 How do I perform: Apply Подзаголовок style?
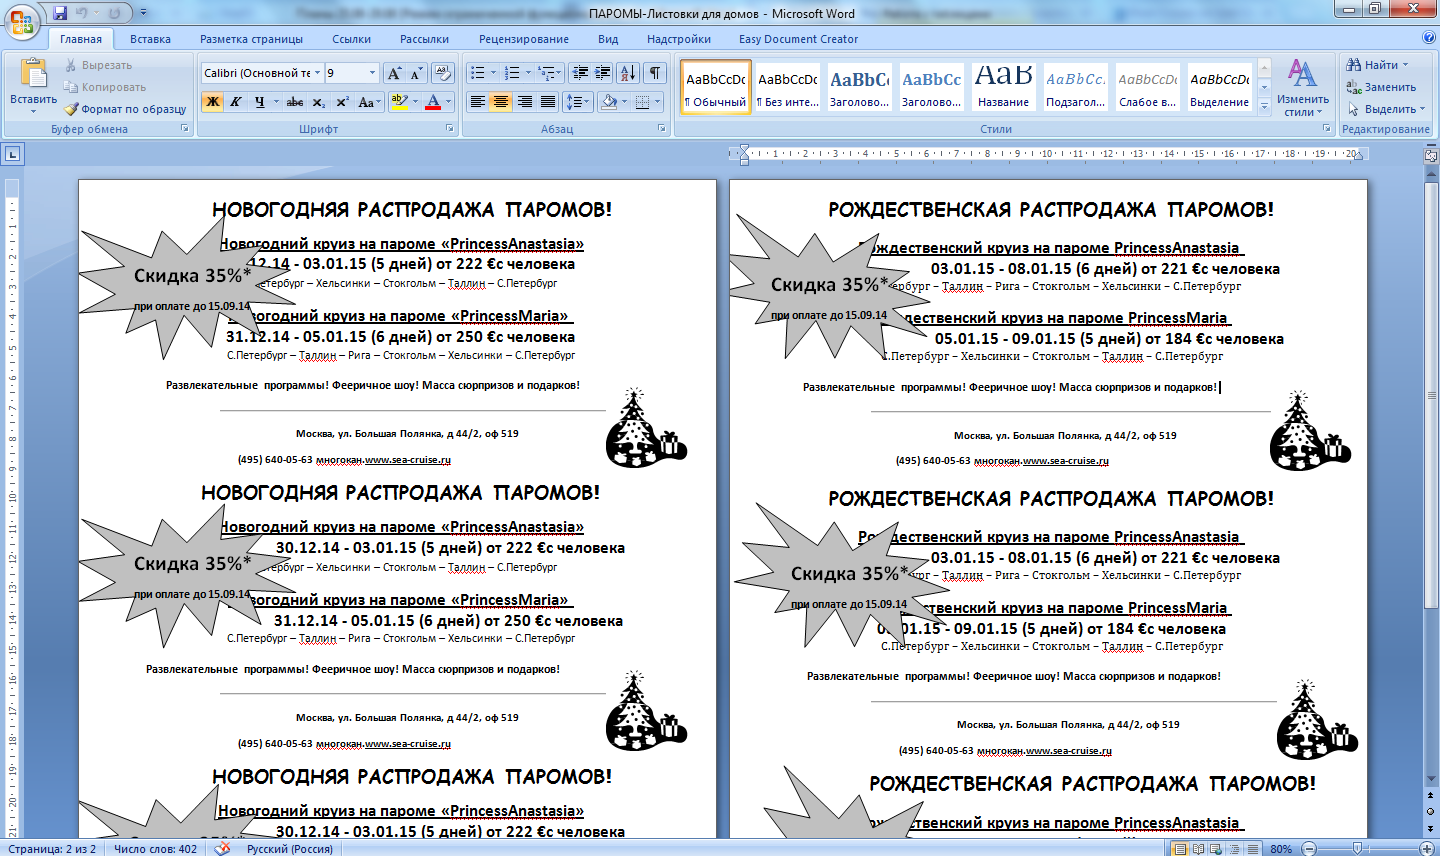click(1076, 87)
